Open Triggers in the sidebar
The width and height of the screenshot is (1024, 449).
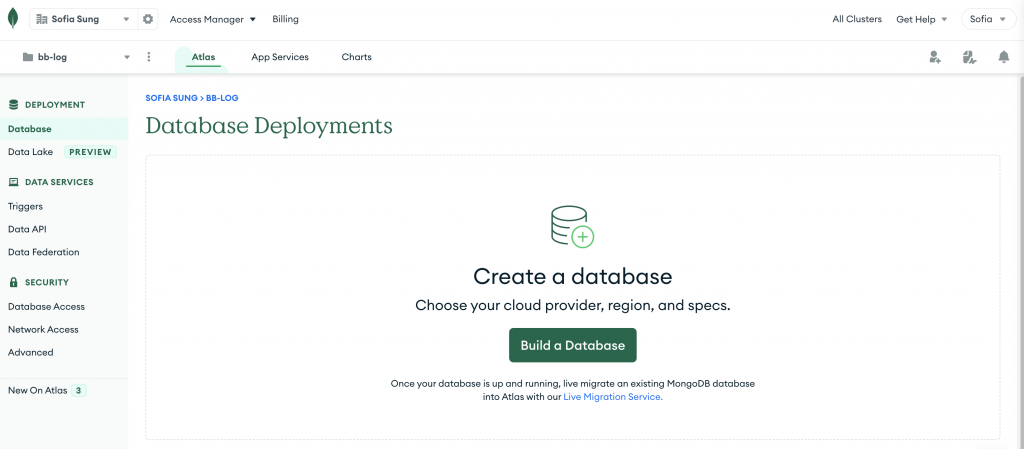(25, 206)
